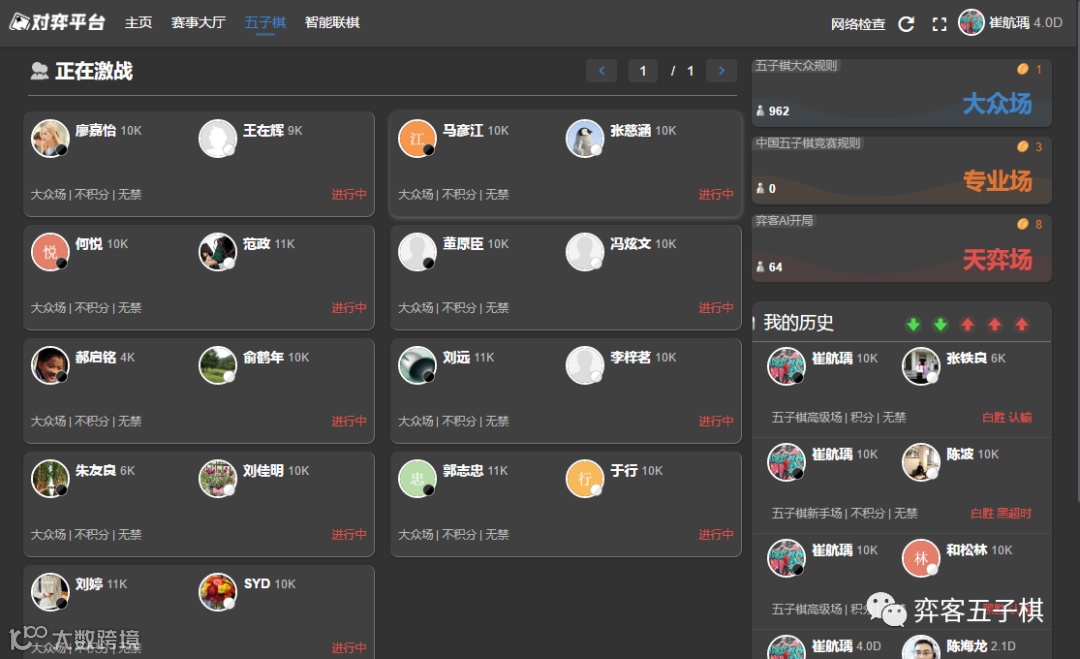Open history result 白胜 黑超时
1080x659 pixels.
pyautogui.click(x=1001, y=514)
